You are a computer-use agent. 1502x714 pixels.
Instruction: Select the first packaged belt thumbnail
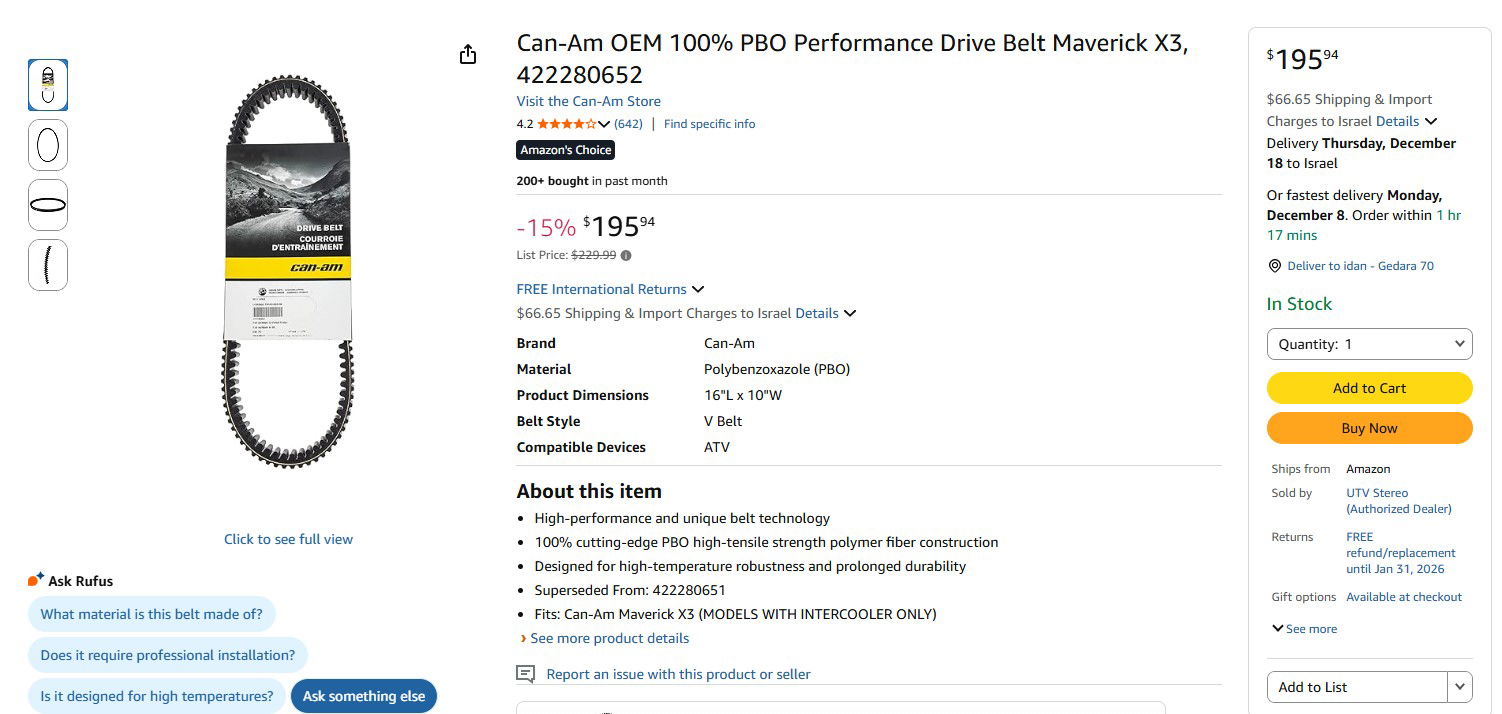tap(48, 85)
